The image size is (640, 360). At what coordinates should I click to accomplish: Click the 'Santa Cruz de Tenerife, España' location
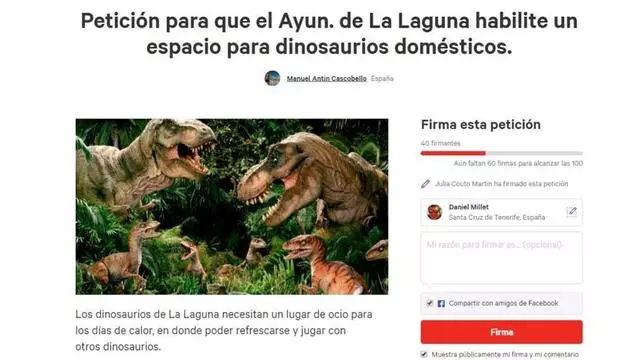click(x=497, y=217)
